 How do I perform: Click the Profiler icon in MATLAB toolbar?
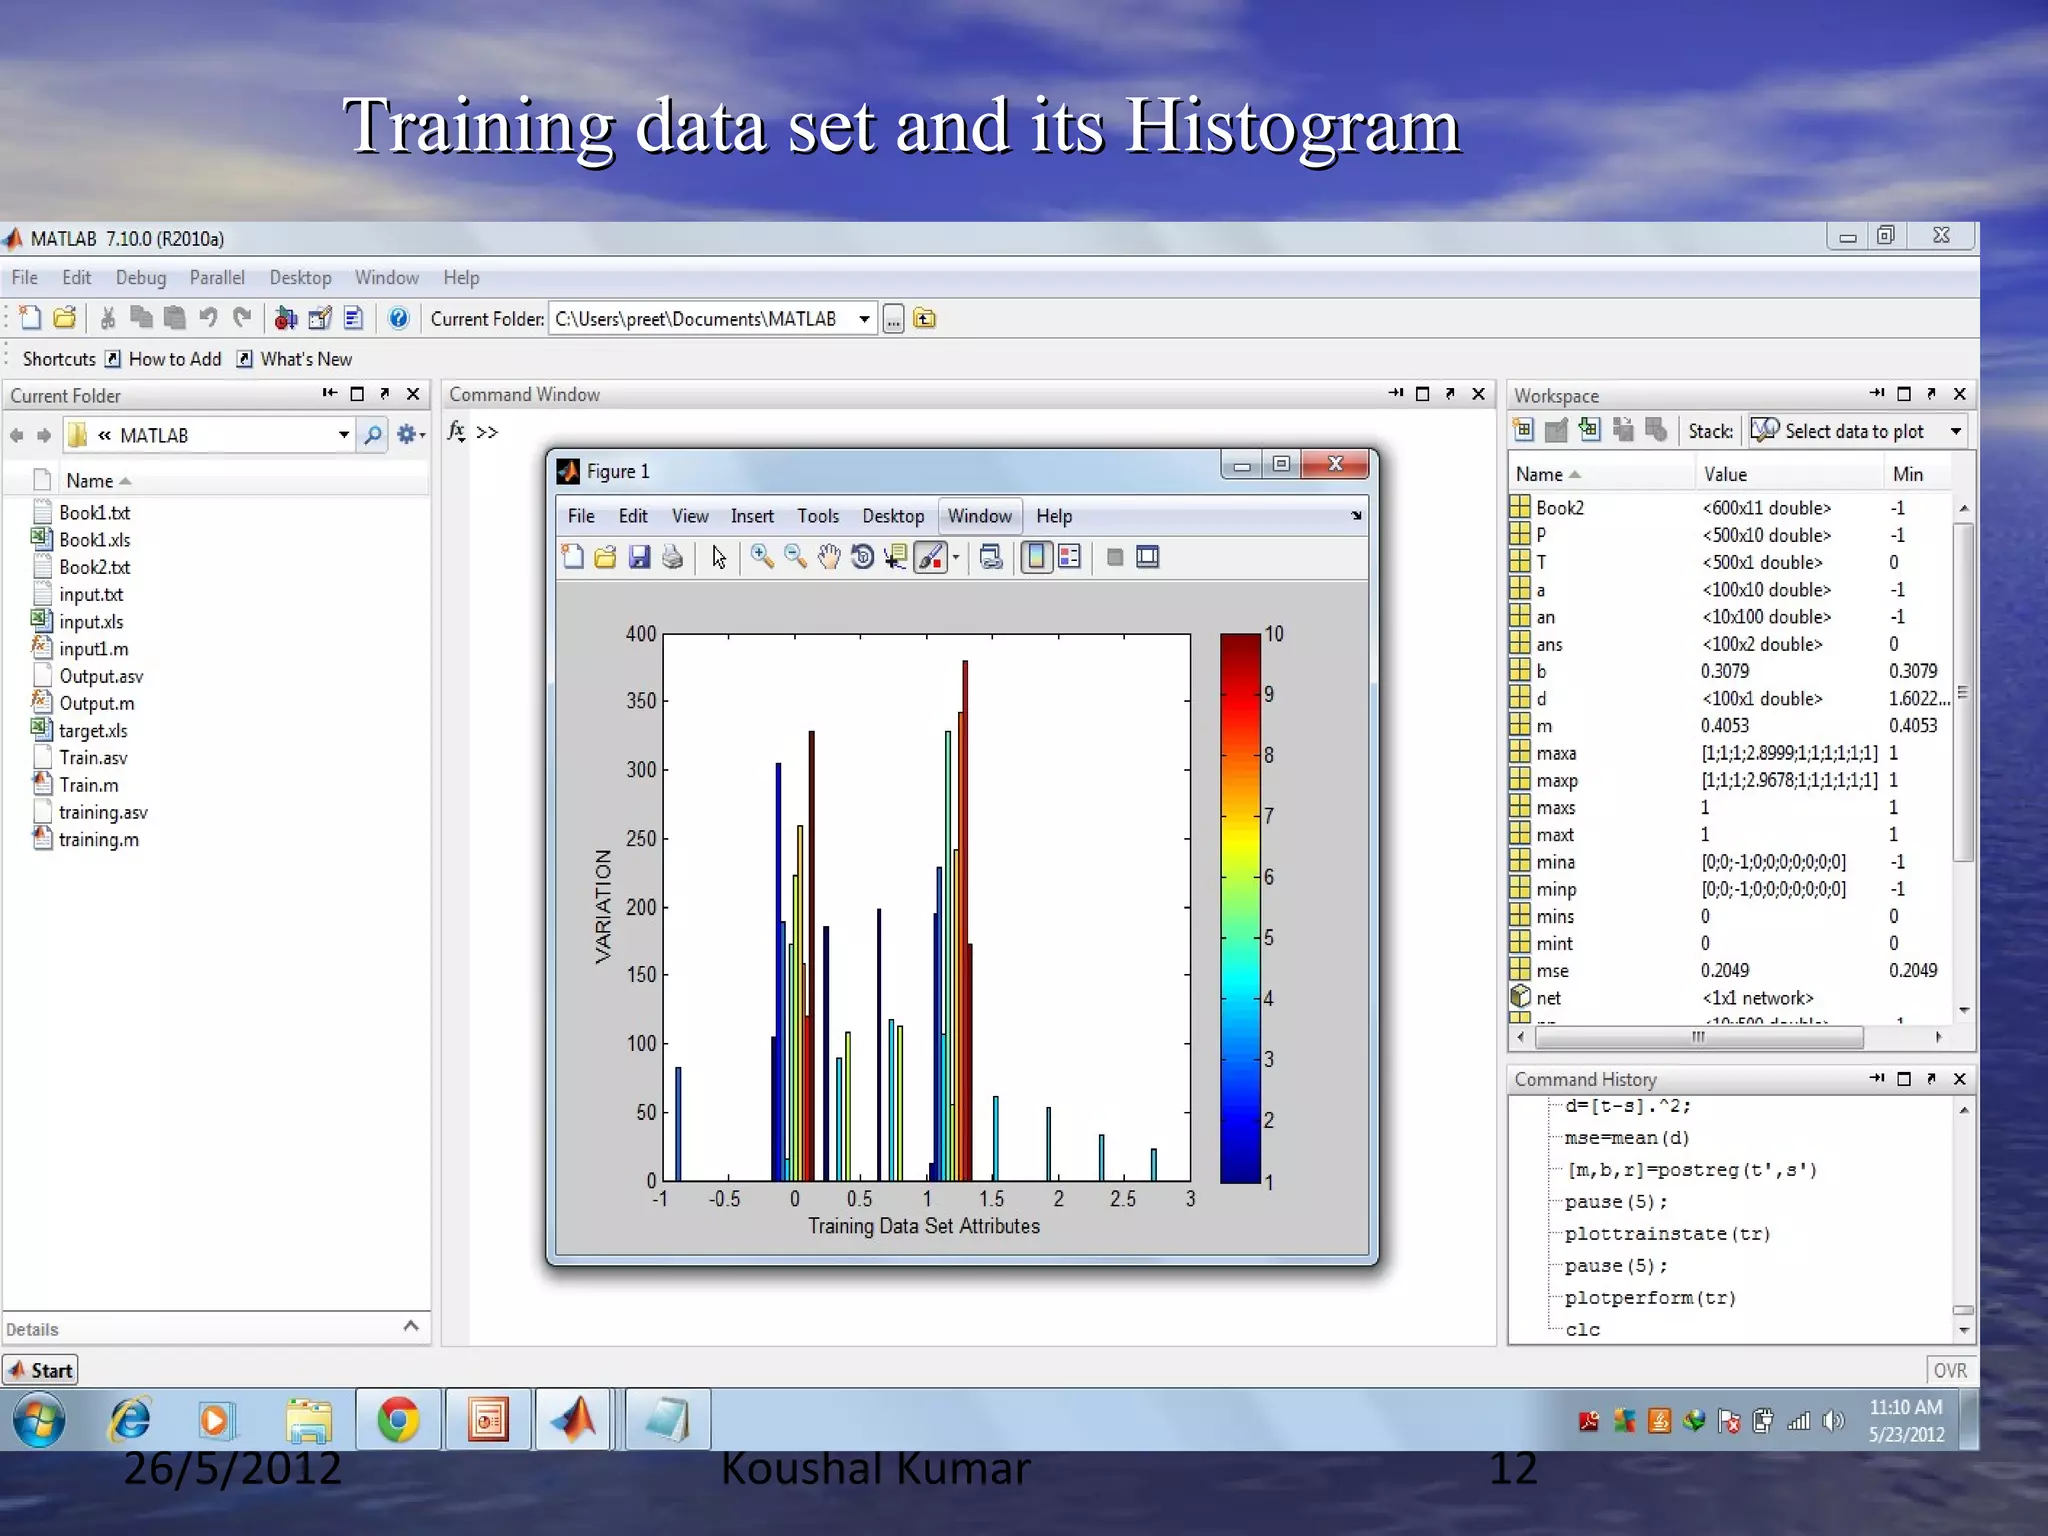click(353, 318)
